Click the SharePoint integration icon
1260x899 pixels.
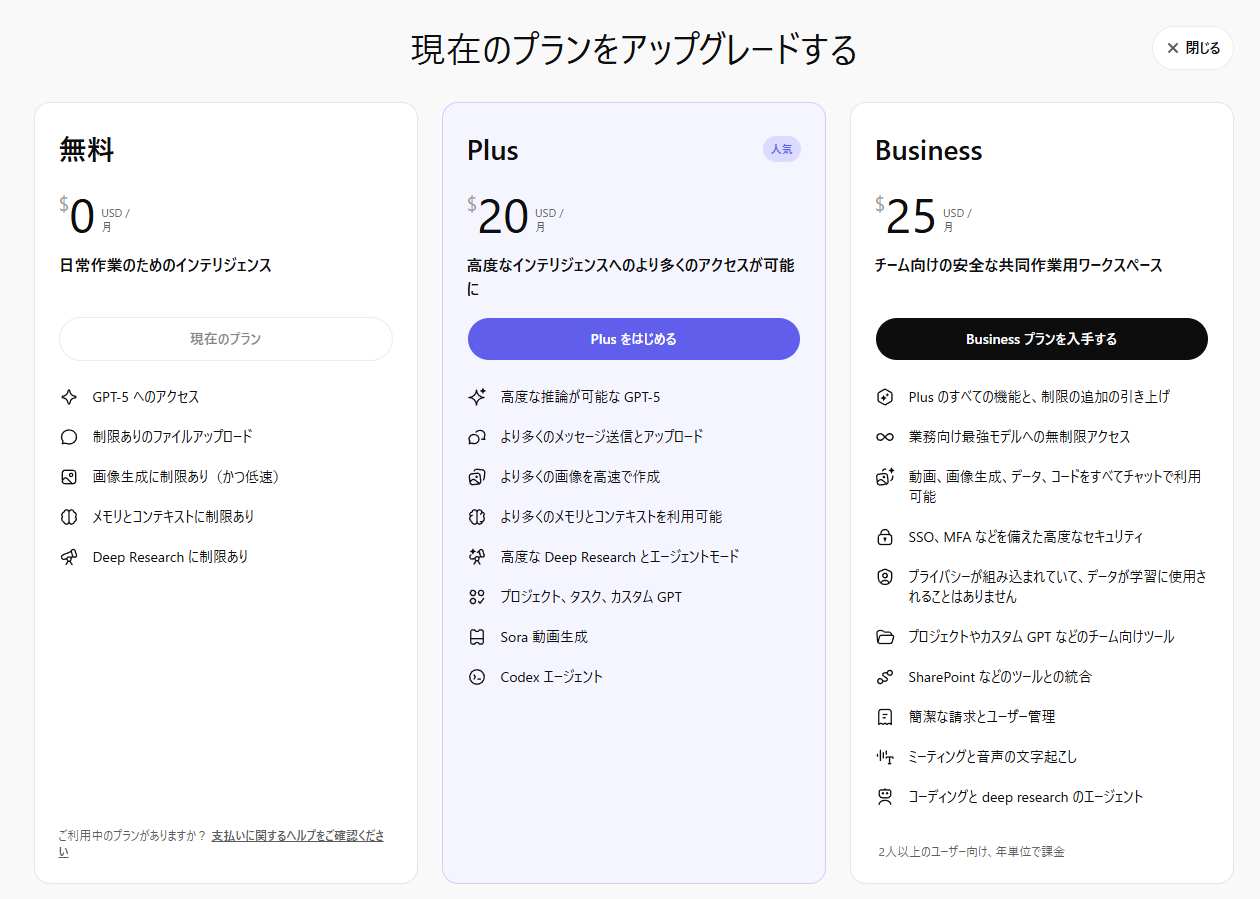(x=885, y=677)
